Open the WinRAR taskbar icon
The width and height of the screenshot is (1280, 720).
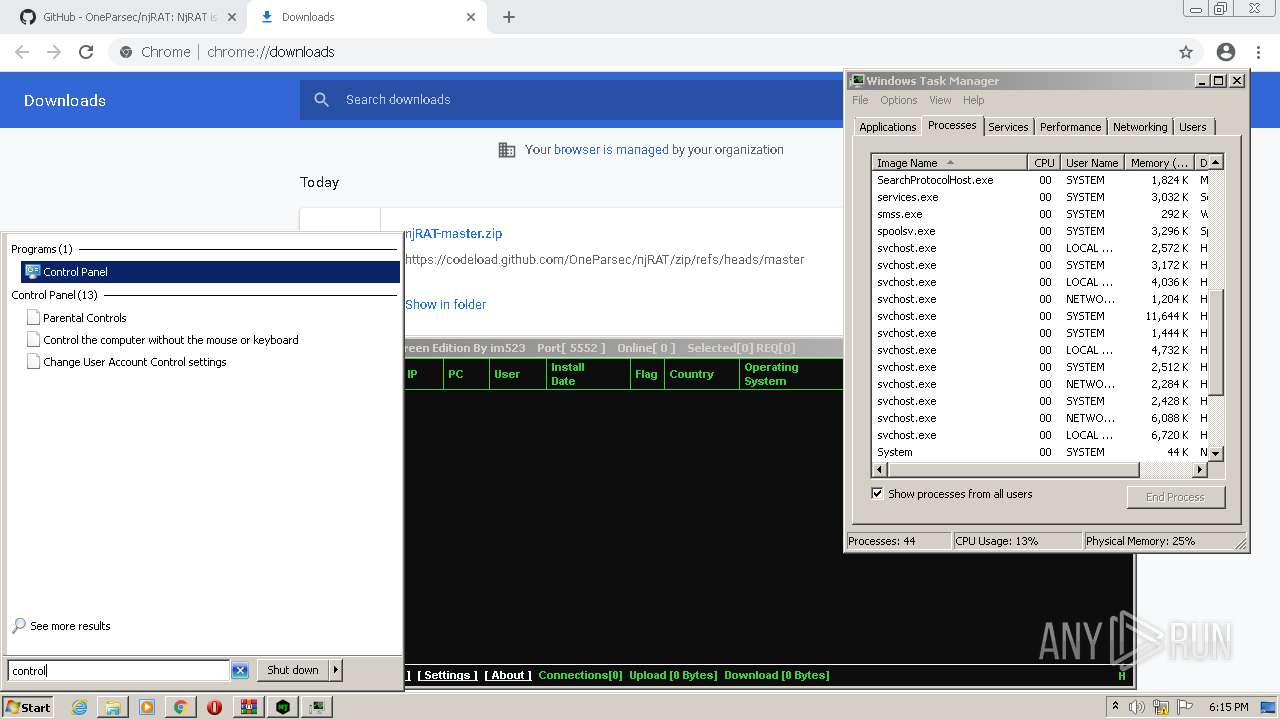click(248, 707)
